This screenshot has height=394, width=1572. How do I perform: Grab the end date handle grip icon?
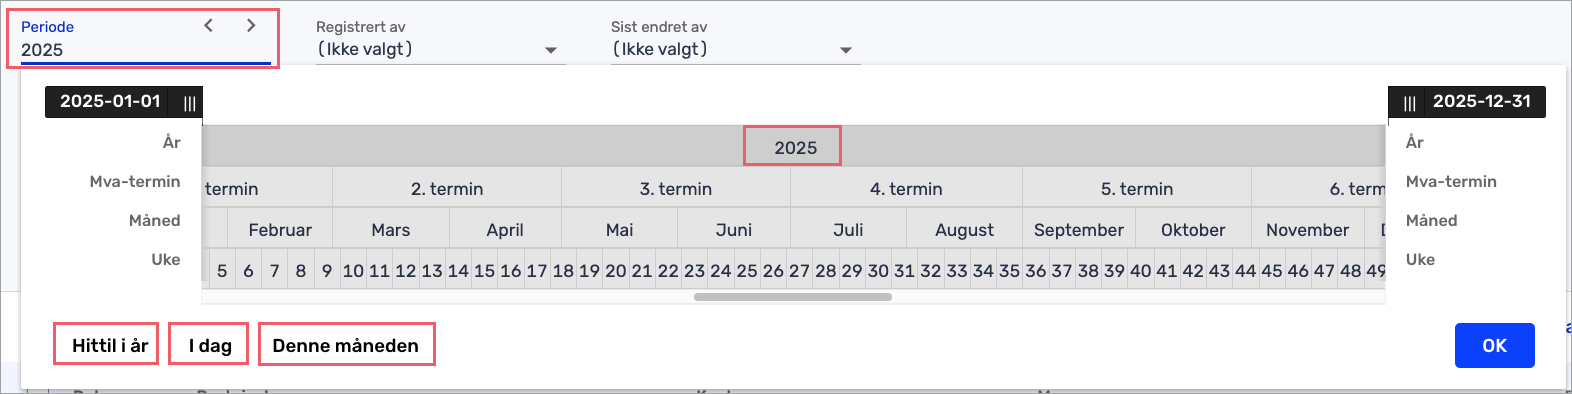1409,102
